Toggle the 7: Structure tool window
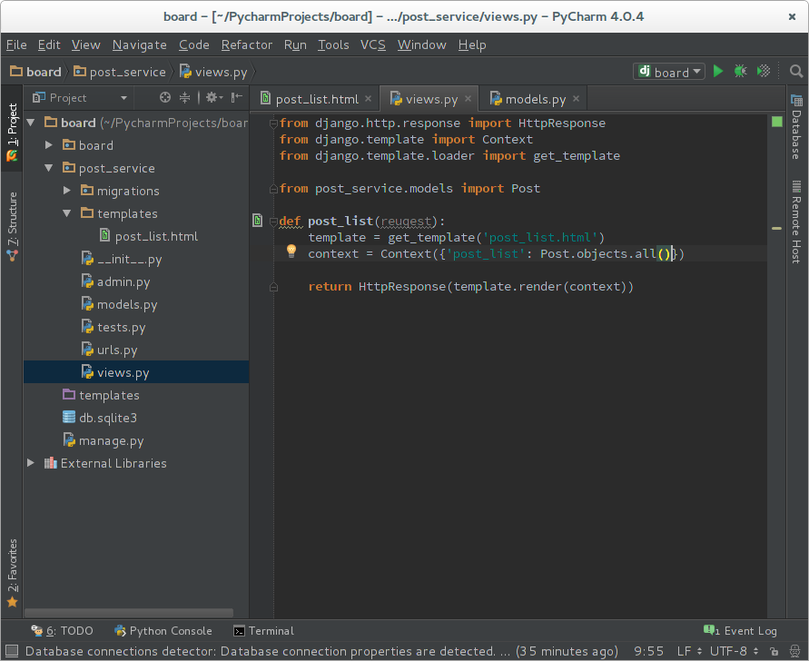Viewport: 809px width, 661px height. click(x=12, y=226)
